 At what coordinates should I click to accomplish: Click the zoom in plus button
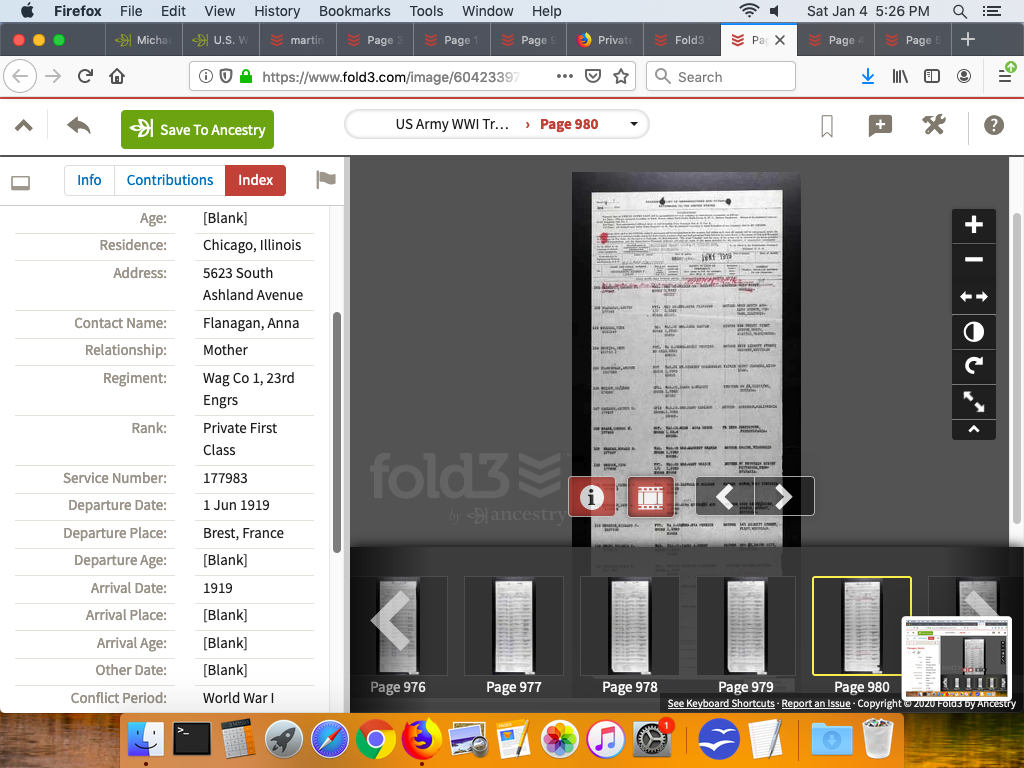(973, 225)
